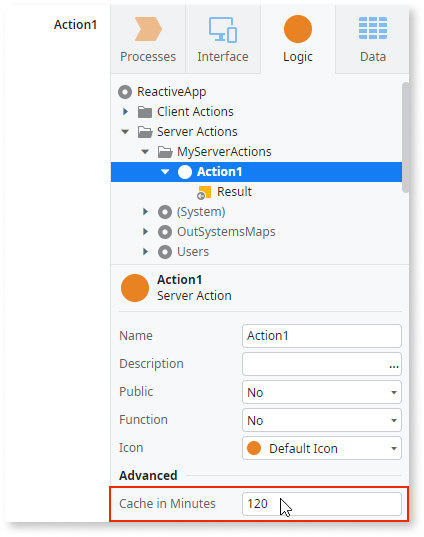Select the (System) tree label
The image size is (424, 537).
coord(201,212)
